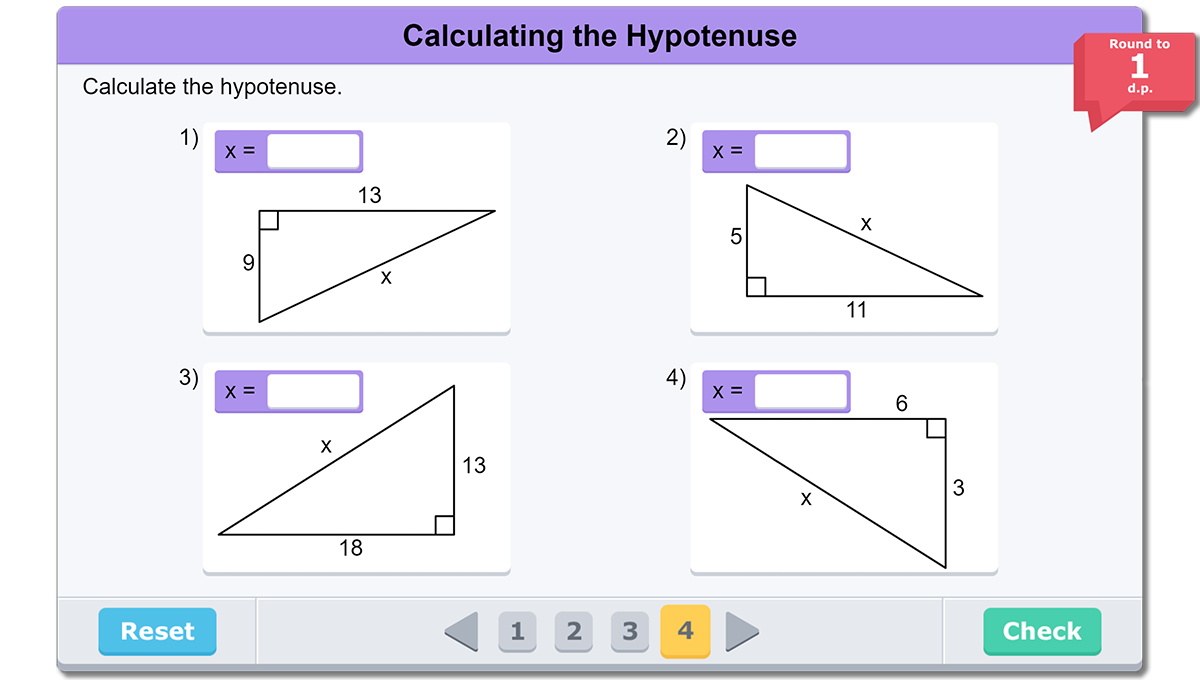Focus the x answer box for question 1
1200x680 pixels.
(x=313, y=152)
